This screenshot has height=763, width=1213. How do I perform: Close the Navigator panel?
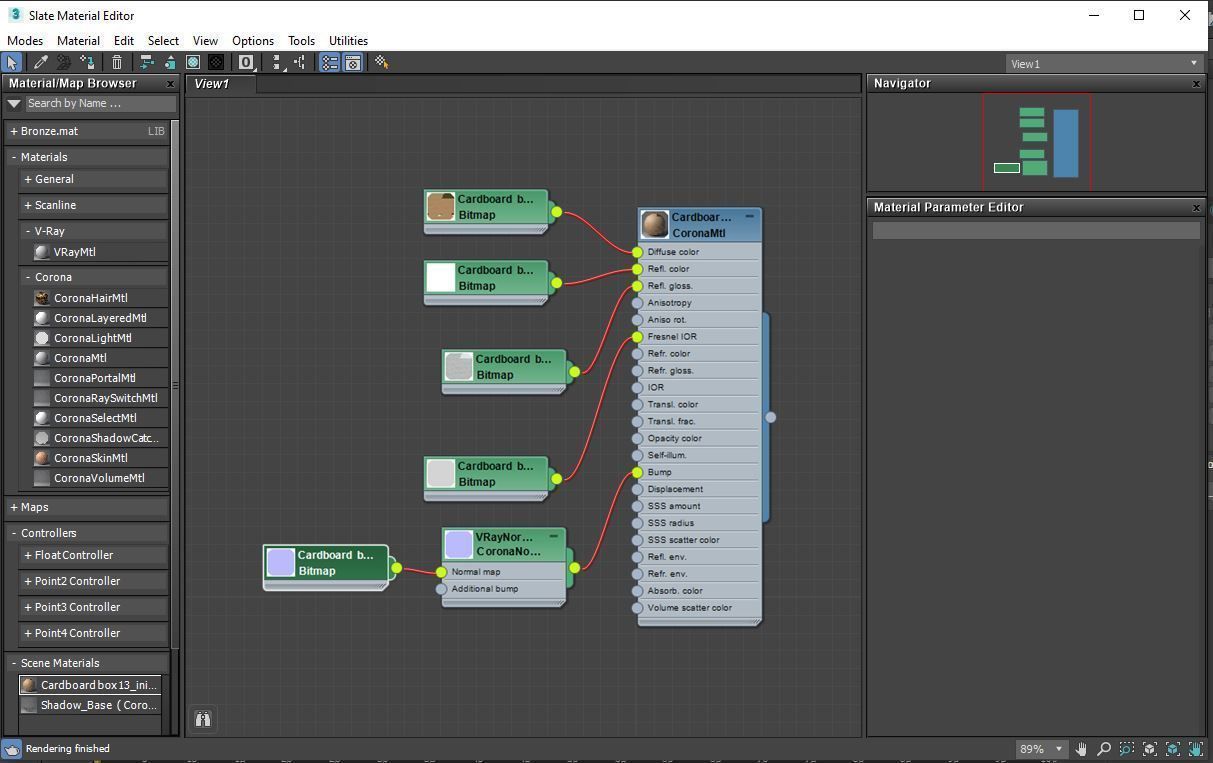[x=1196, y=84]
